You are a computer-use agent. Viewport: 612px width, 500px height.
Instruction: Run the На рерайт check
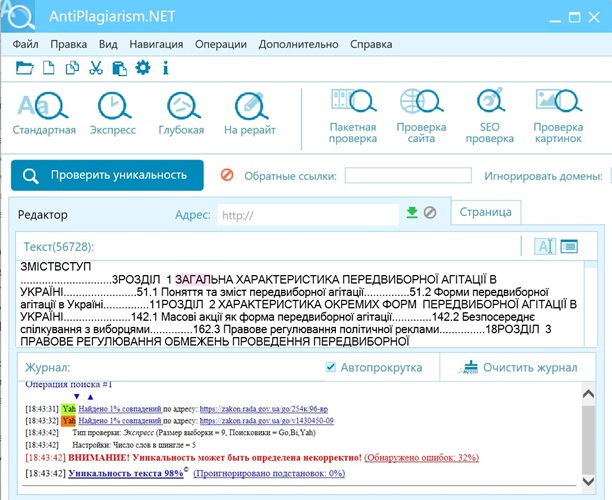[250, 114]
